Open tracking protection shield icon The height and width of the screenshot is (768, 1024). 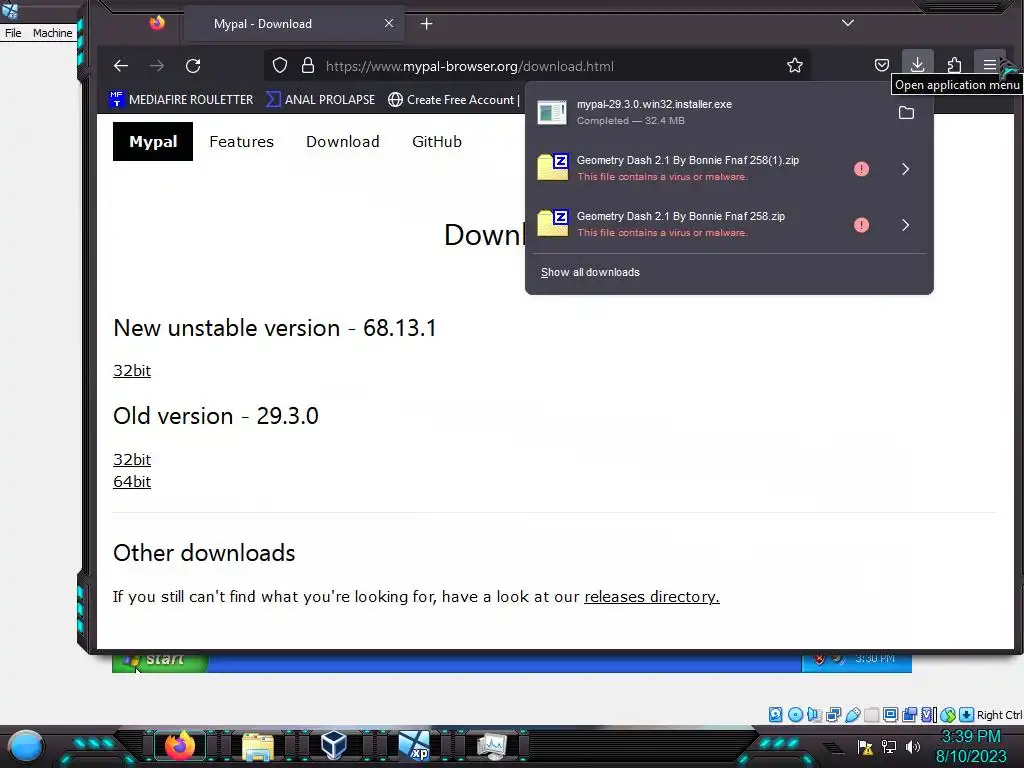coord(280,65)
